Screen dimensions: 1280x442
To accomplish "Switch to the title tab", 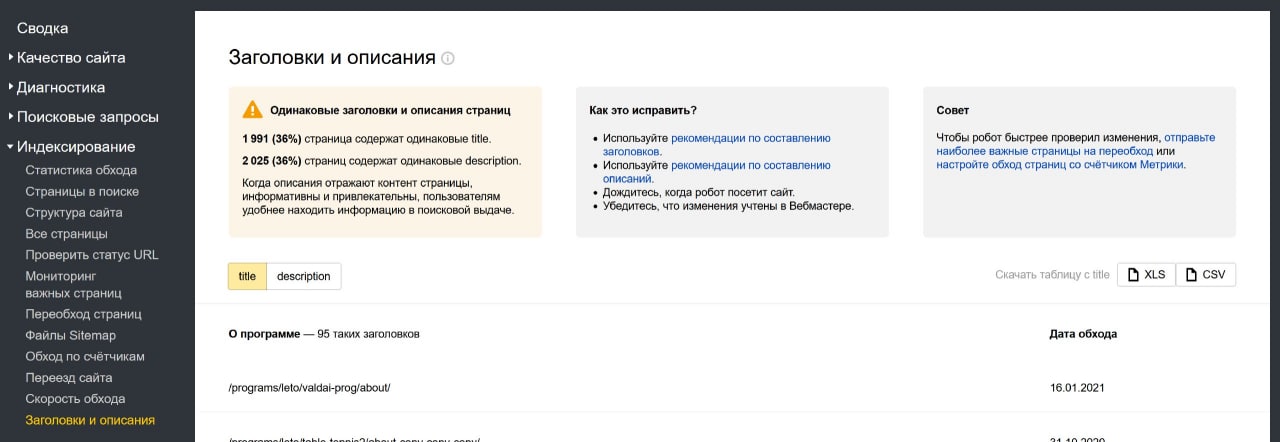I will click(x=247, y=276).
